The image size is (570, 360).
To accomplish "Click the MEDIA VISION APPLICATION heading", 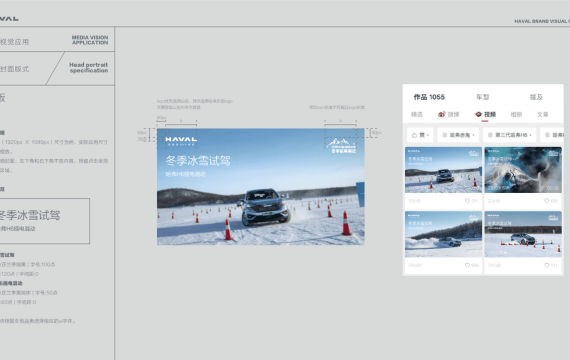I will click(x=90, y=40).
